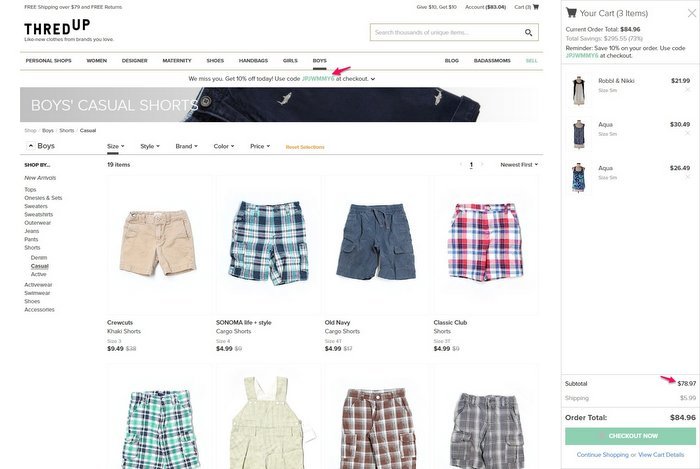Click Shop breadcrumb link
The height and width of the screenshot is (469, 700).
coord(30,131)
